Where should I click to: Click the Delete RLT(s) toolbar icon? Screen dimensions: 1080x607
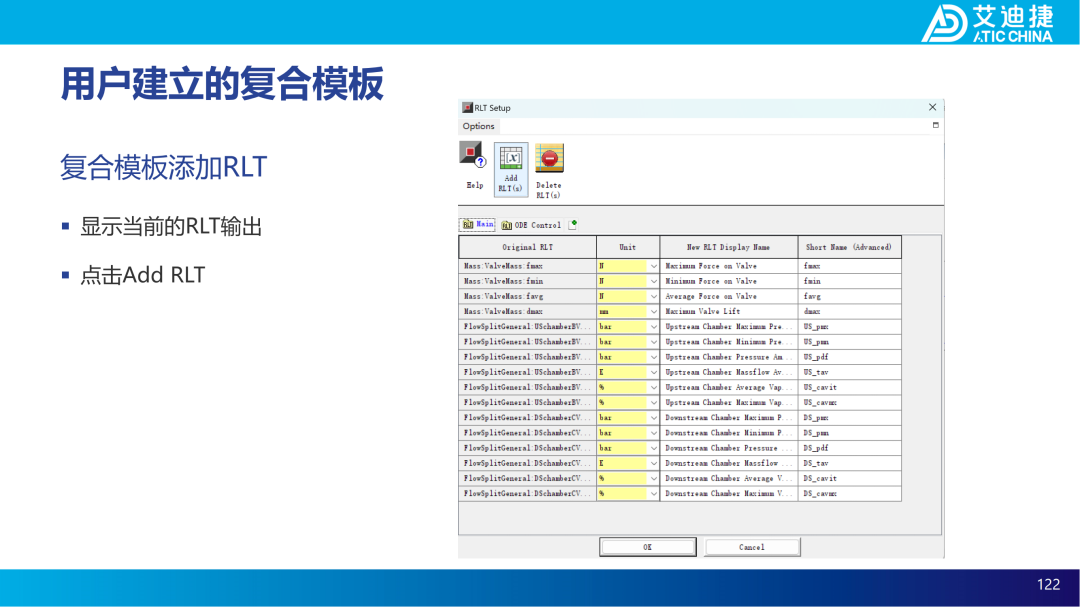click(549, 171)
